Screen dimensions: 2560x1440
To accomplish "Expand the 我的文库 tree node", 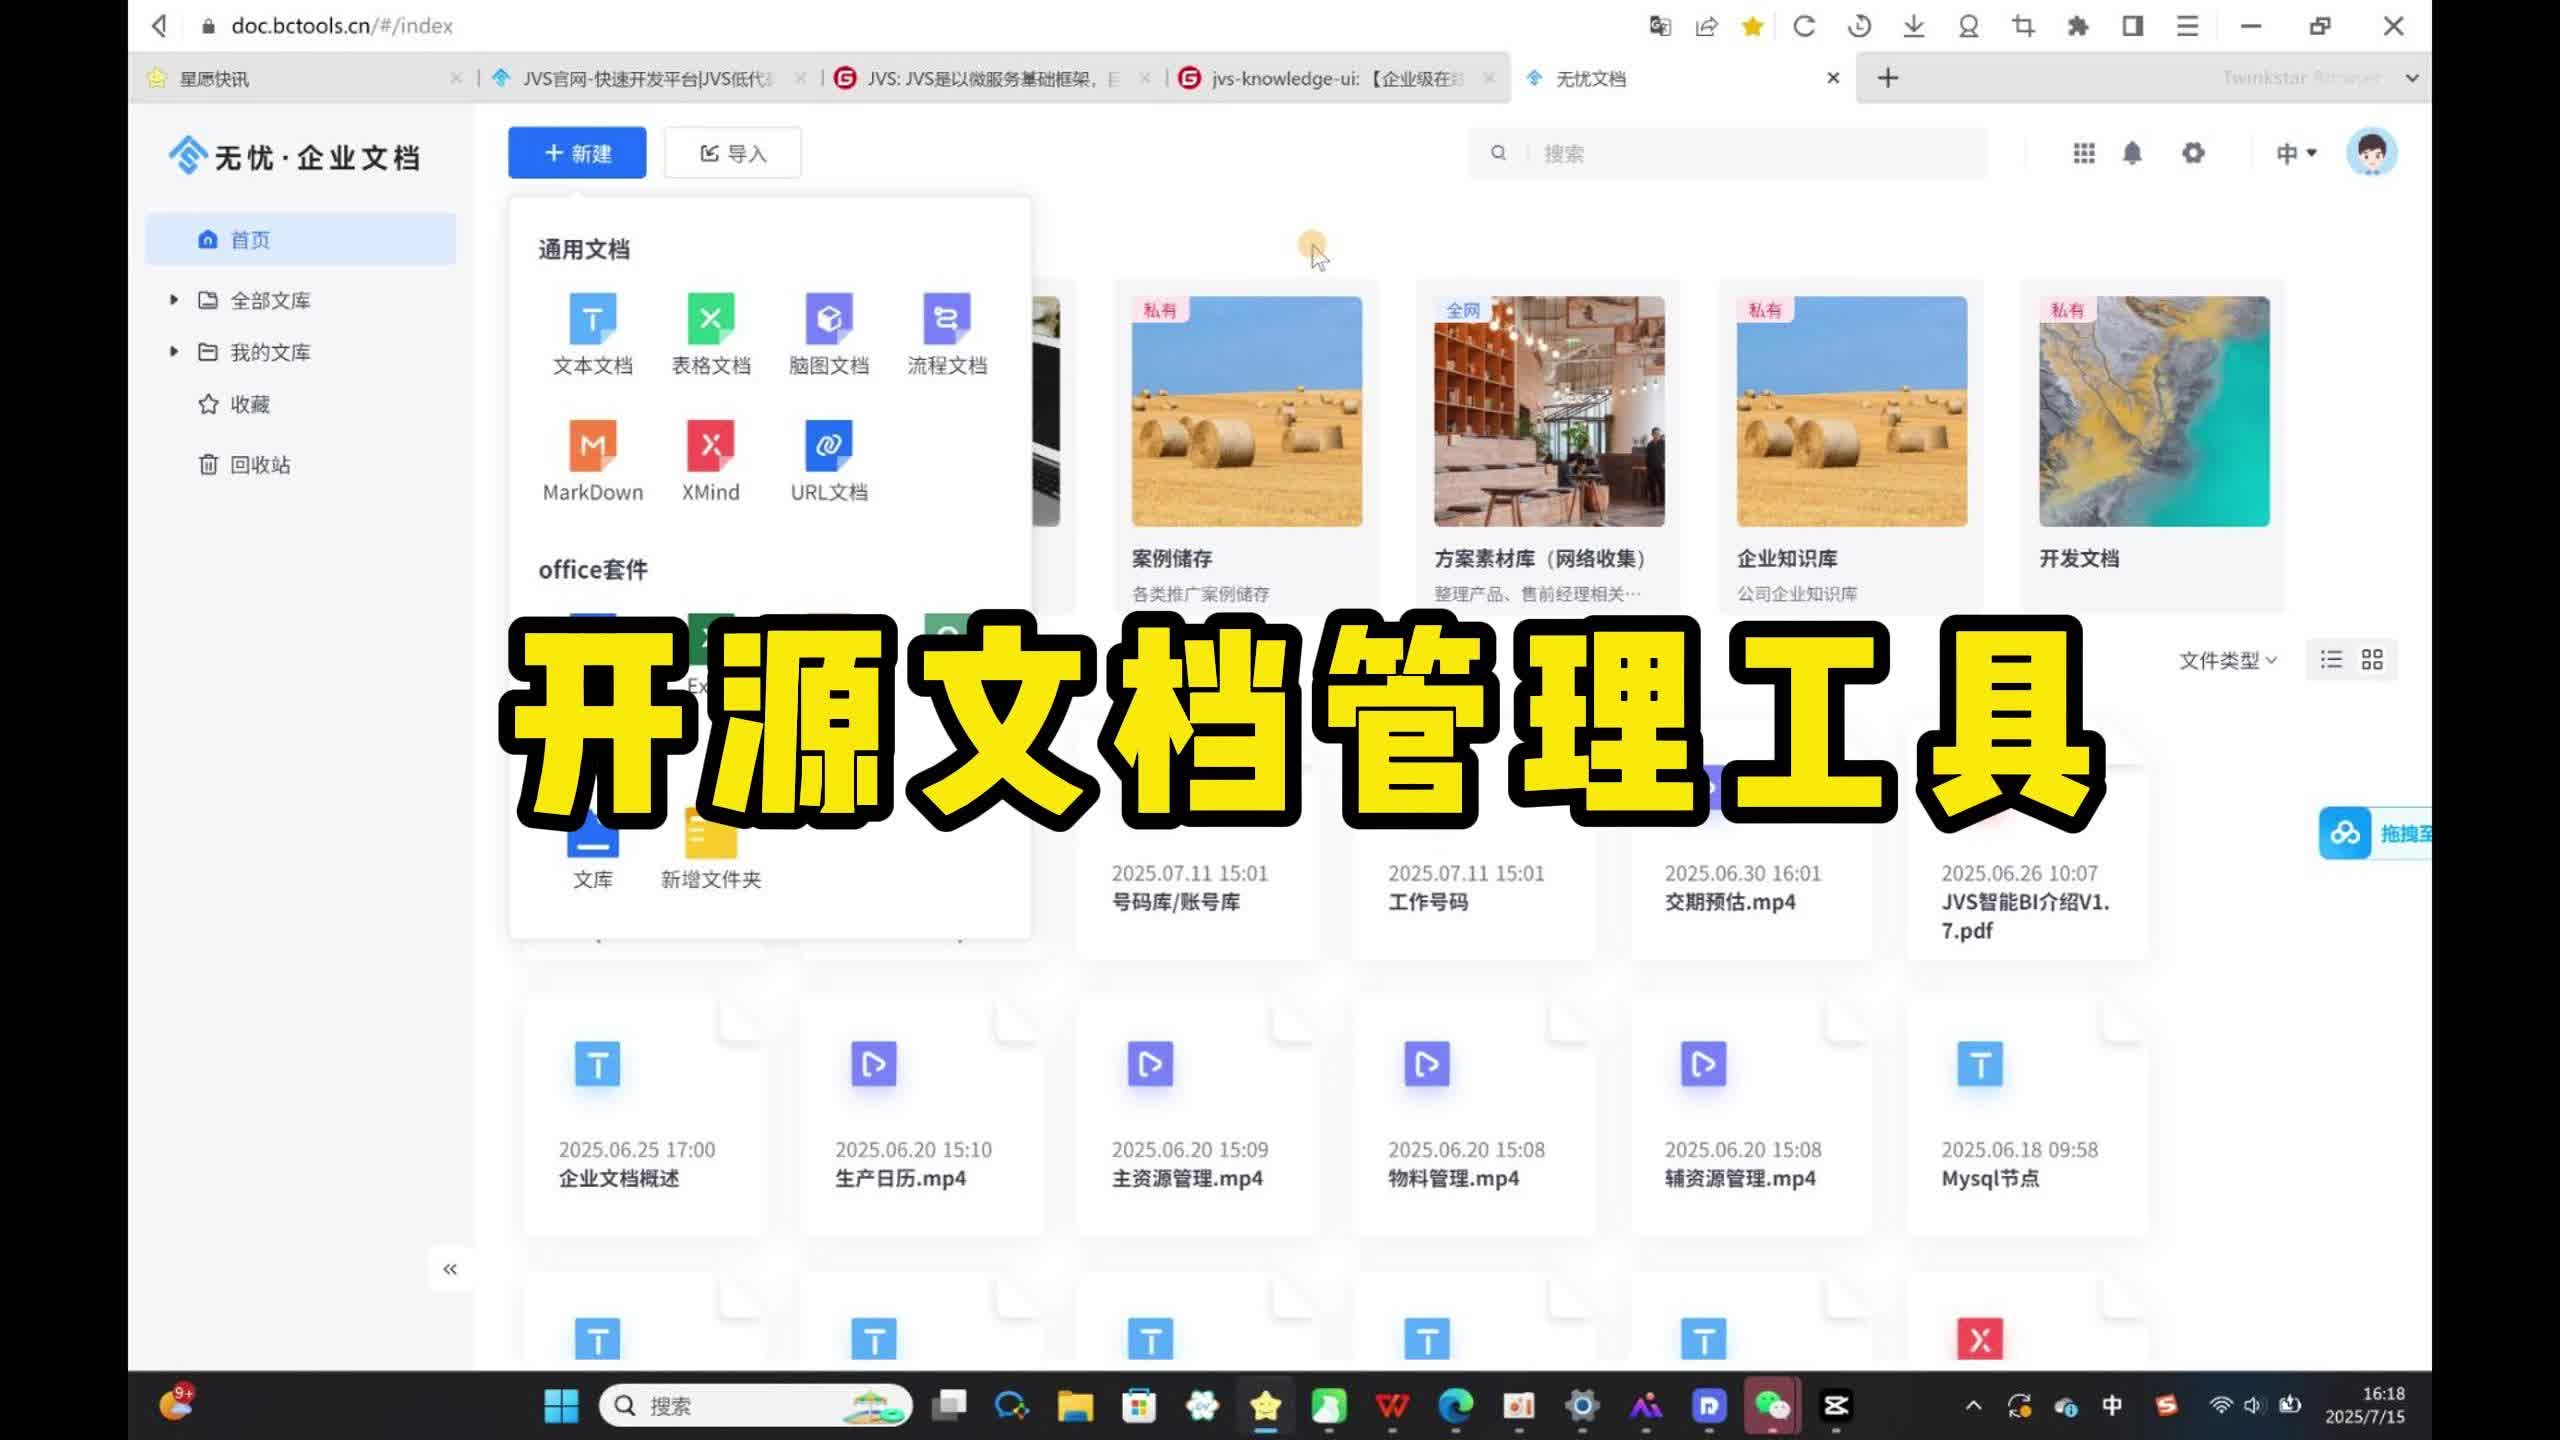I will [174, 352].
